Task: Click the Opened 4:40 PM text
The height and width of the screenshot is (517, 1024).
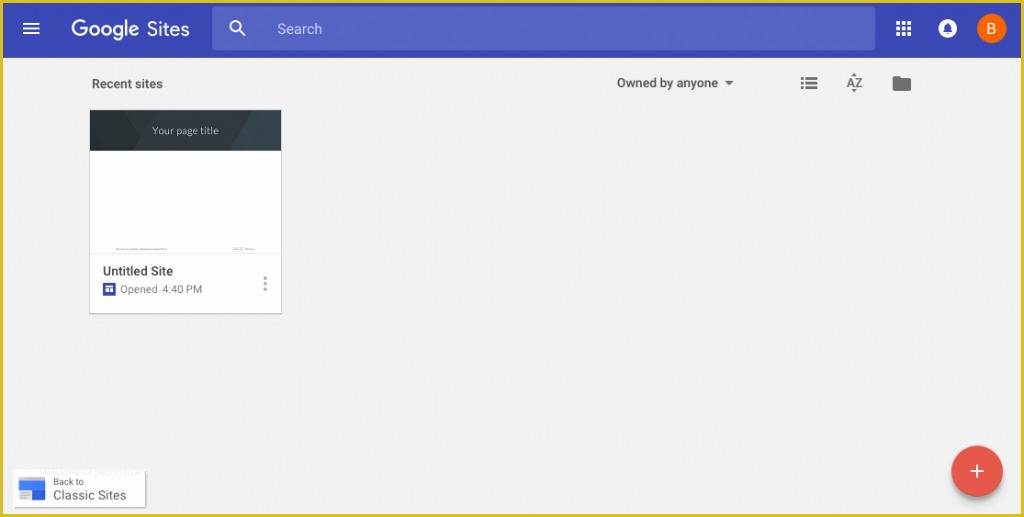Action: [161, 289]
